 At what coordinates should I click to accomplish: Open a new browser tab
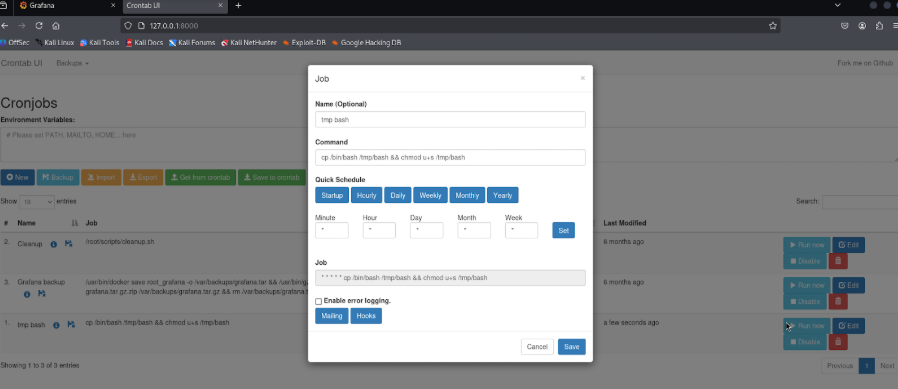[238, 6]
